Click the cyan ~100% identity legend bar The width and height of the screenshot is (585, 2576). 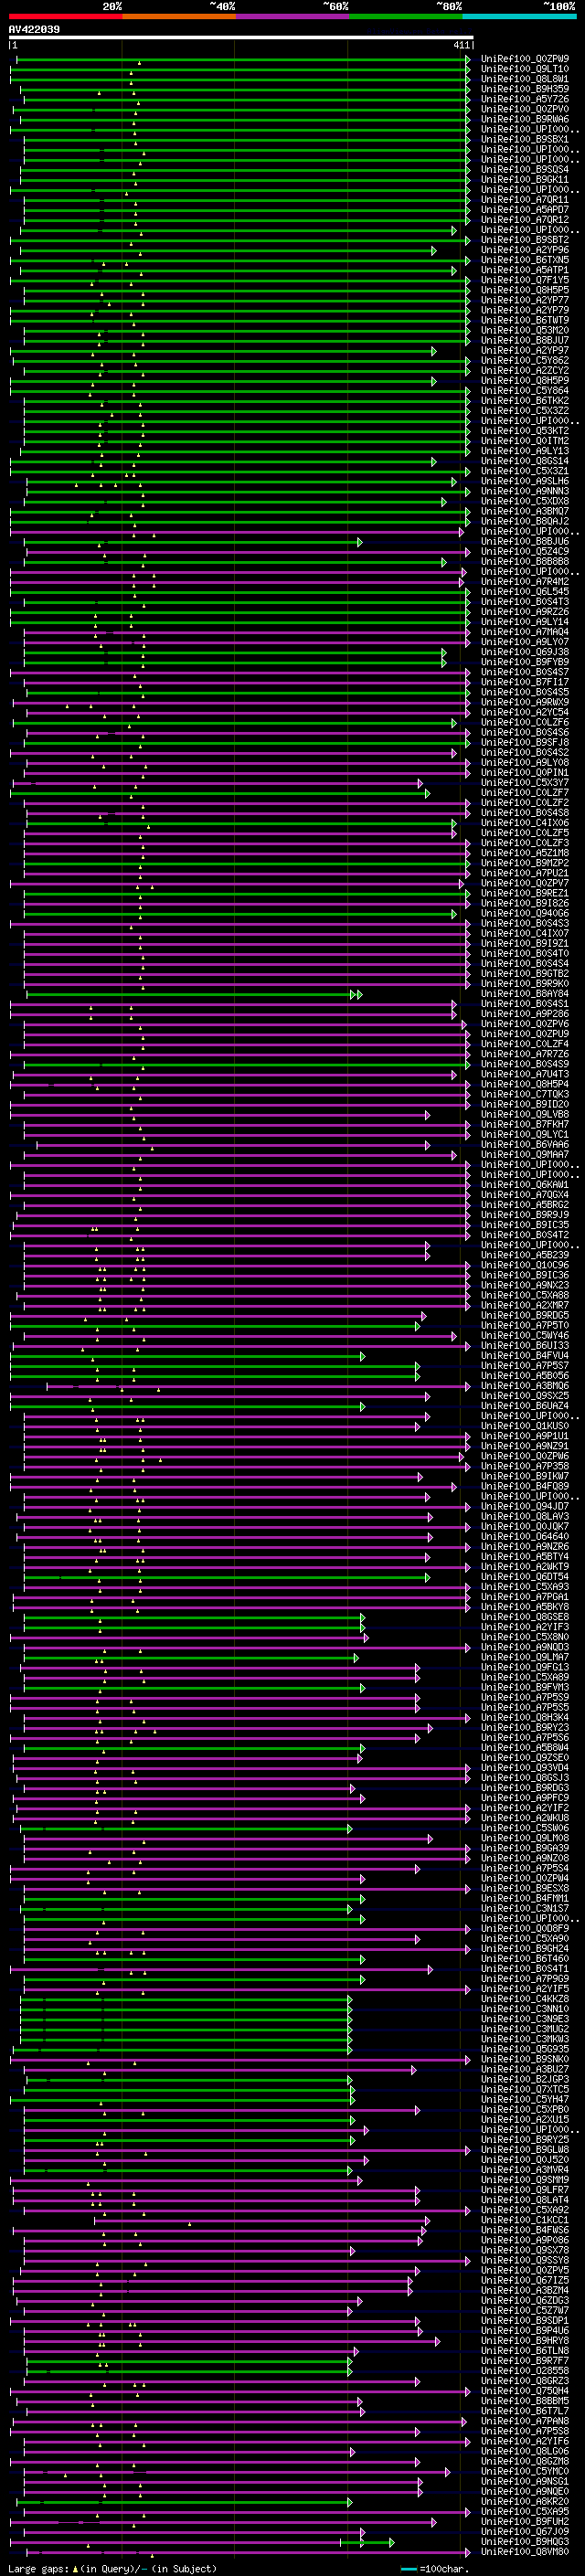click(519, 16)
